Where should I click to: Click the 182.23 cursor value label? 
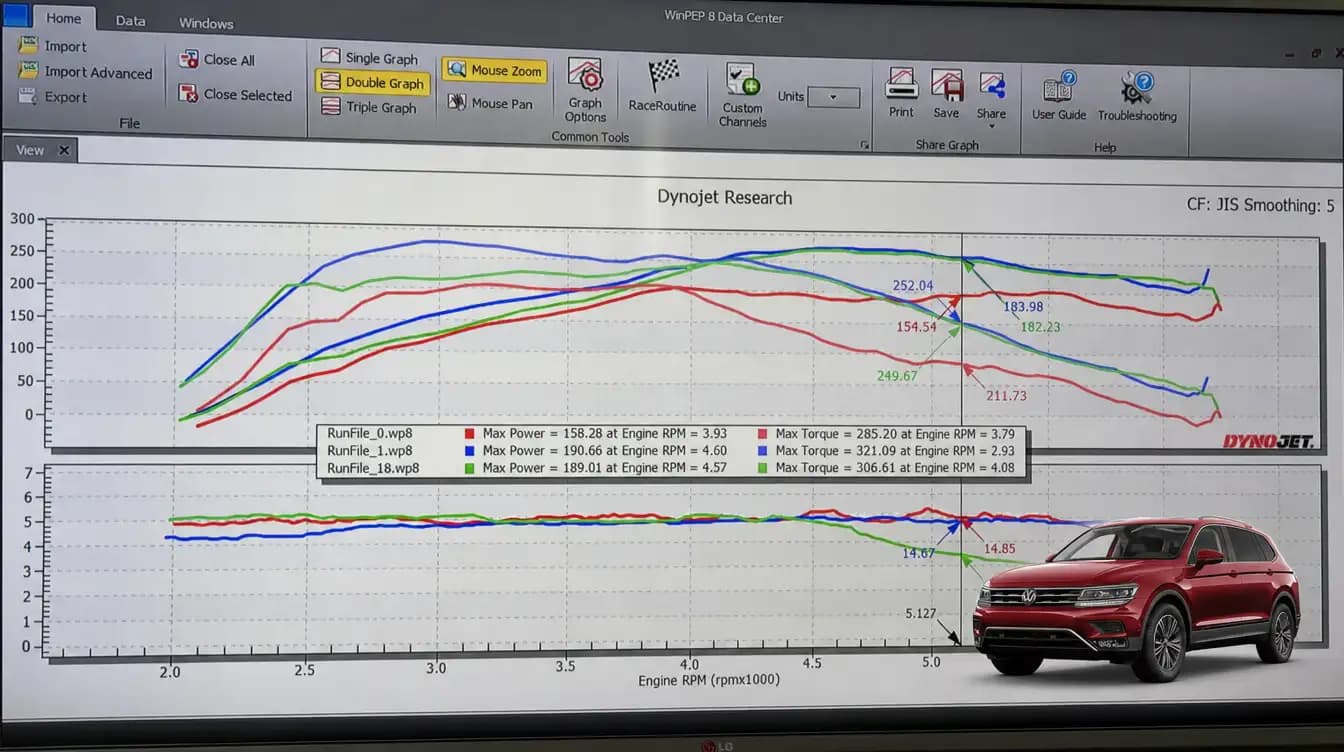coord(1041,327)
